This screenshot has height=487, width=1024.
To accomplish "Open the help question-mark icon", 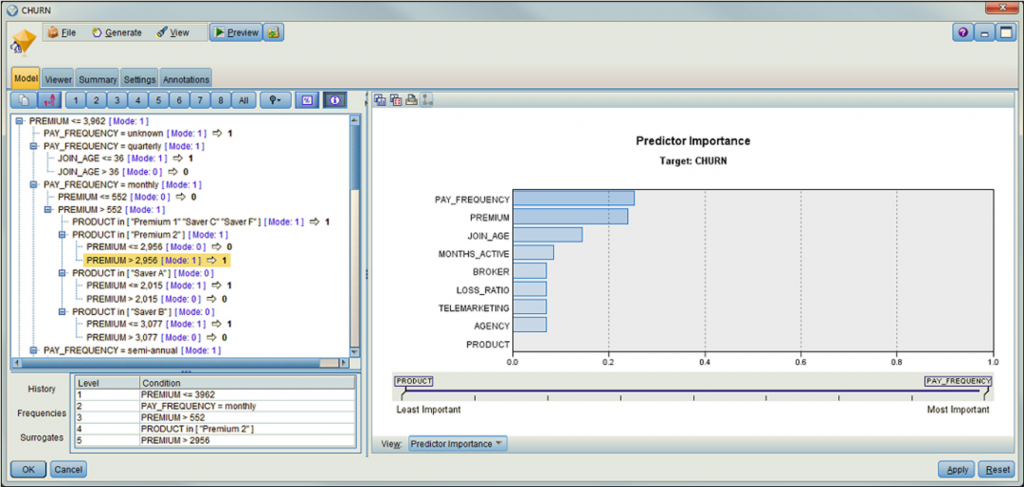I will coord(963,33).
